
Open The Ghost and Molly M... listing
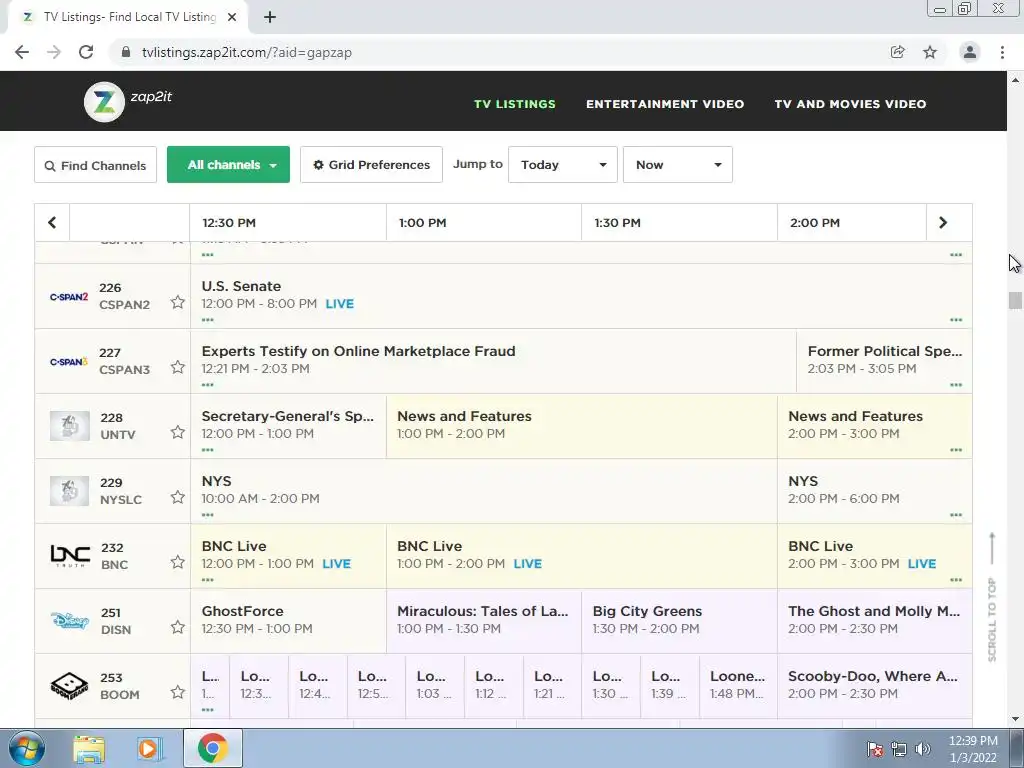874,620
